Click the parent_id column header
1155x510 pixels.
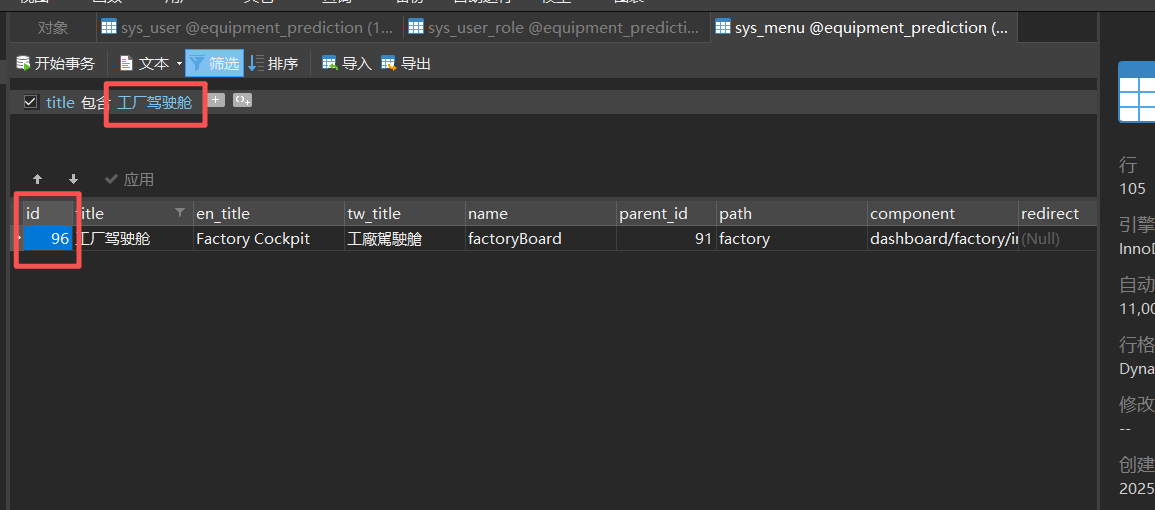666,214
